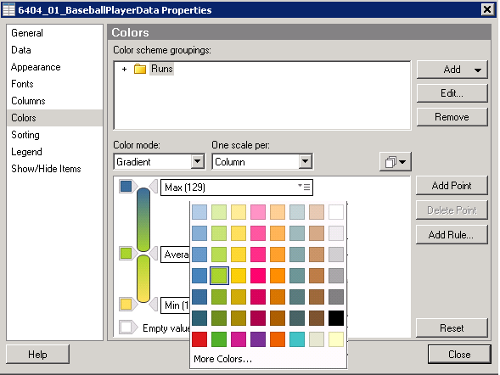This screenshot has height=375, width=500.
Task: Pick the purple swatch in bottom row
Action: (258, 339)
